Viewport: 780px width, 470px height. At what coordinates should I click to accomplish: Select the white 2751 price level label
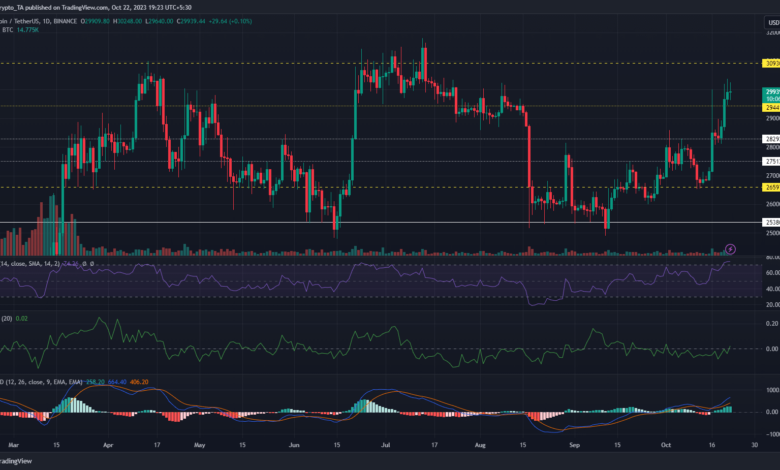[x=771, y=161]
